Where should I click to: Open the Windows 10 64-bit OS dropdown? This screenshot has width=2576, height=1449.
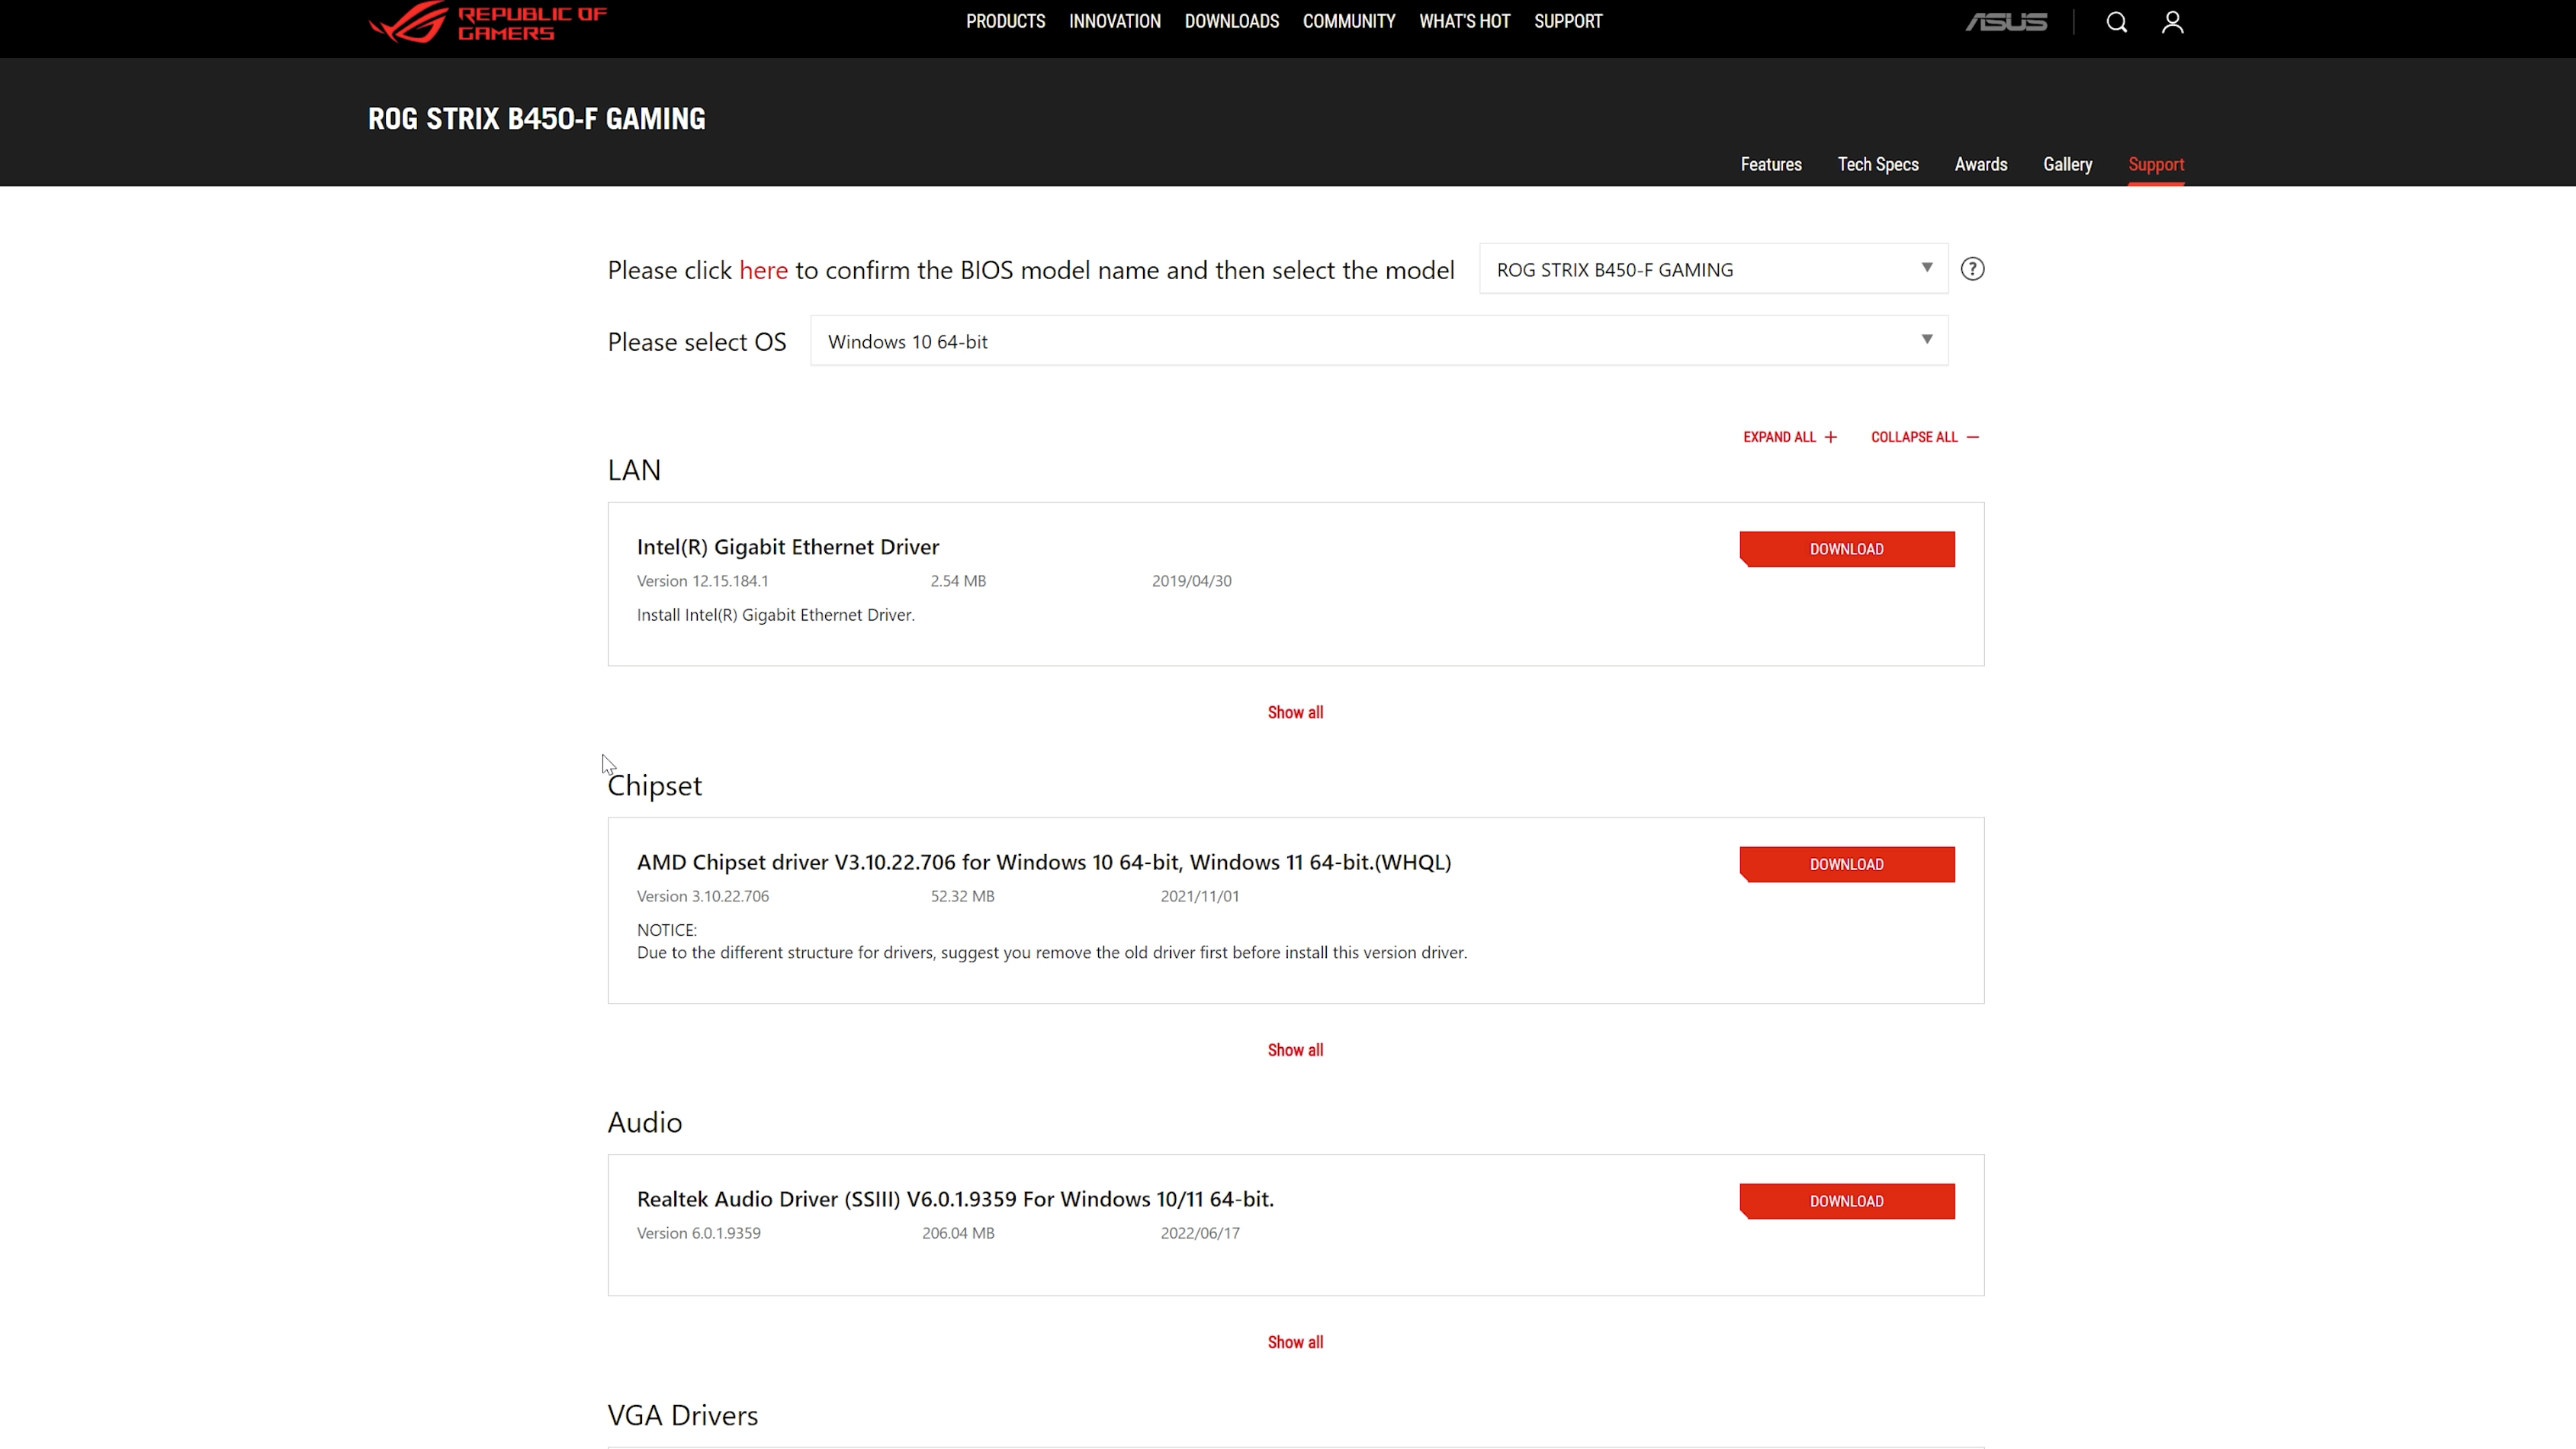[x=1378, y=341]
